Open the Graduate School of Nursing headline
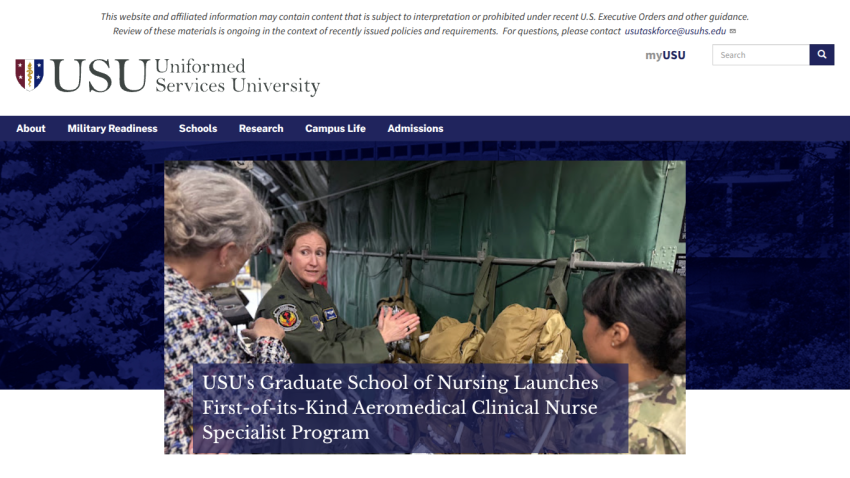The width and height of the screenshot is (850, 478). tap(400, 408)
